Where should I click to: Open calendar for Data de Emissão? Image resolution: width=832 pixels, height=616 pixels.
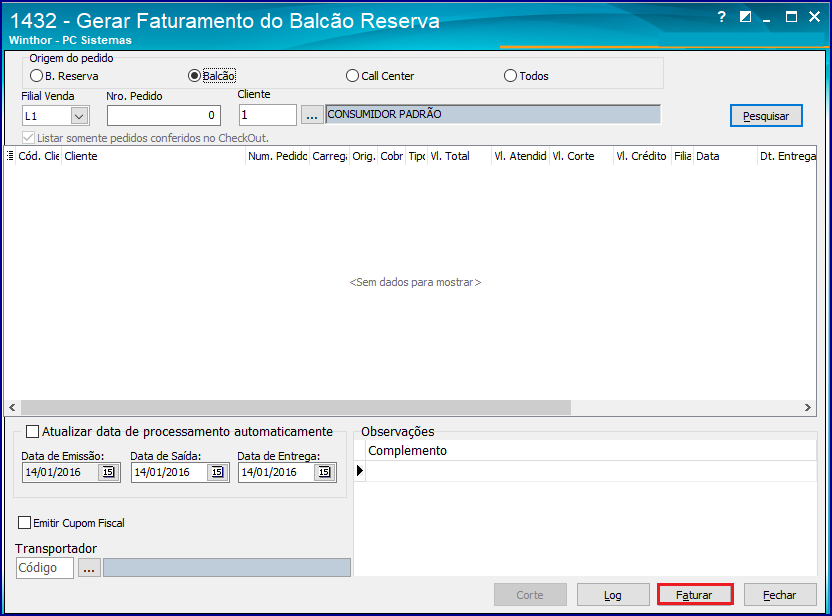108,472
